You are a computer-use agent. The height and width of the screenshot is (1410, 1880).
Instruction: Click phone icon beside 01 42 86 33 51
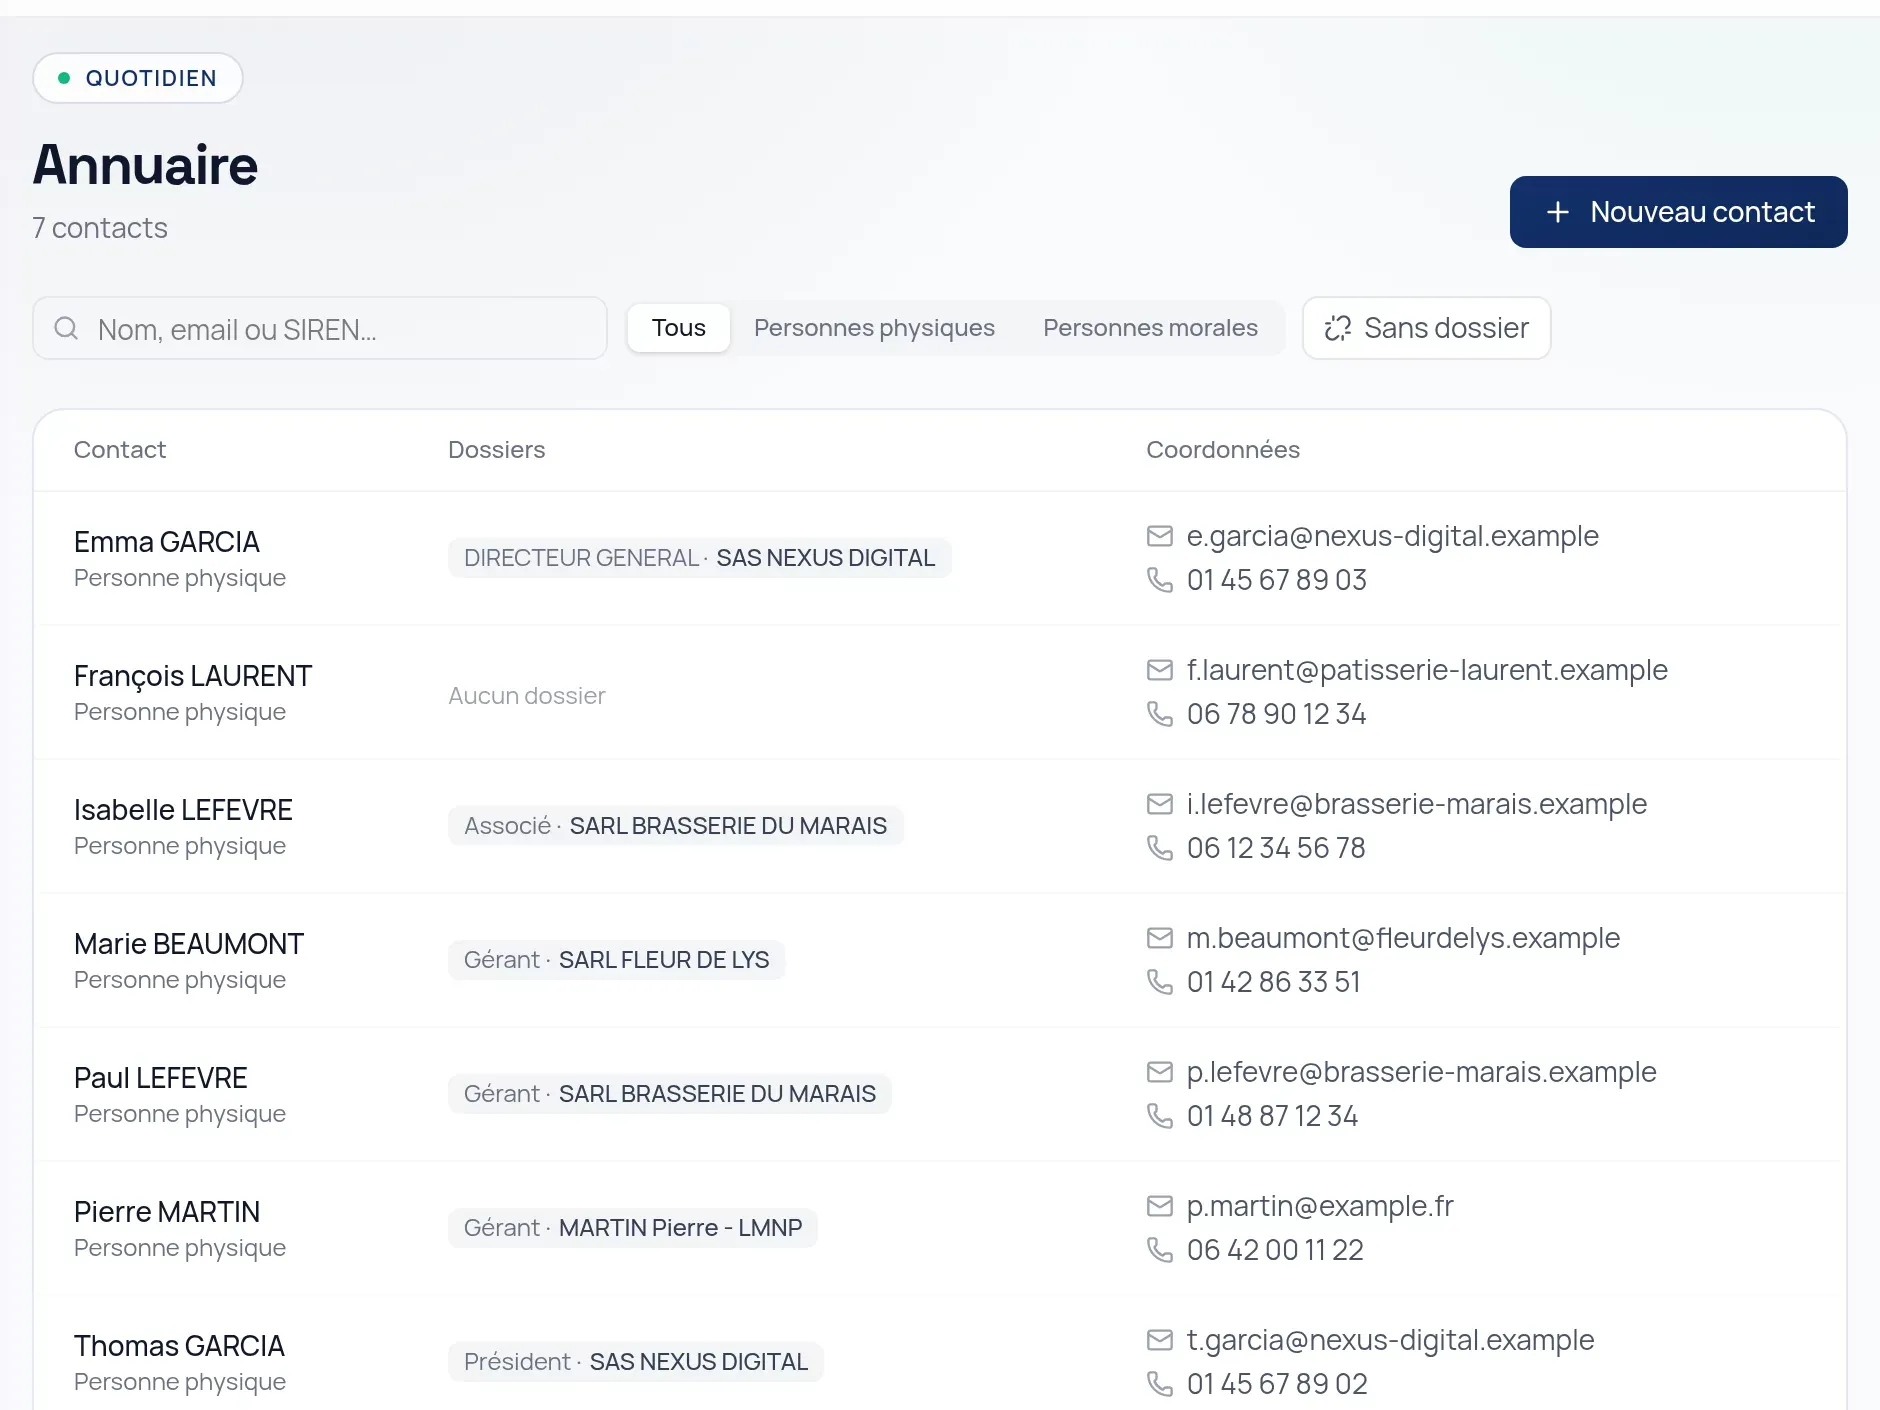click(1159, 982)
